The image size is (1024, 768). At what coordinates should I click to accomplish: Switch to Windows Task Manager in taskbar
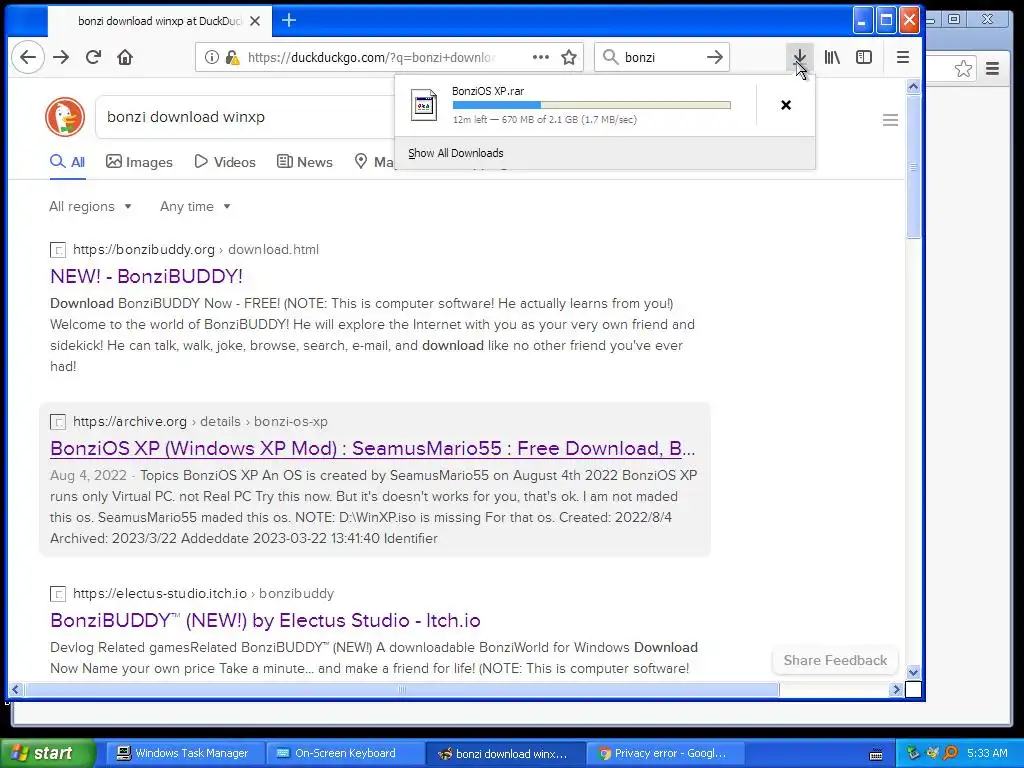click(x=183, y=754)
